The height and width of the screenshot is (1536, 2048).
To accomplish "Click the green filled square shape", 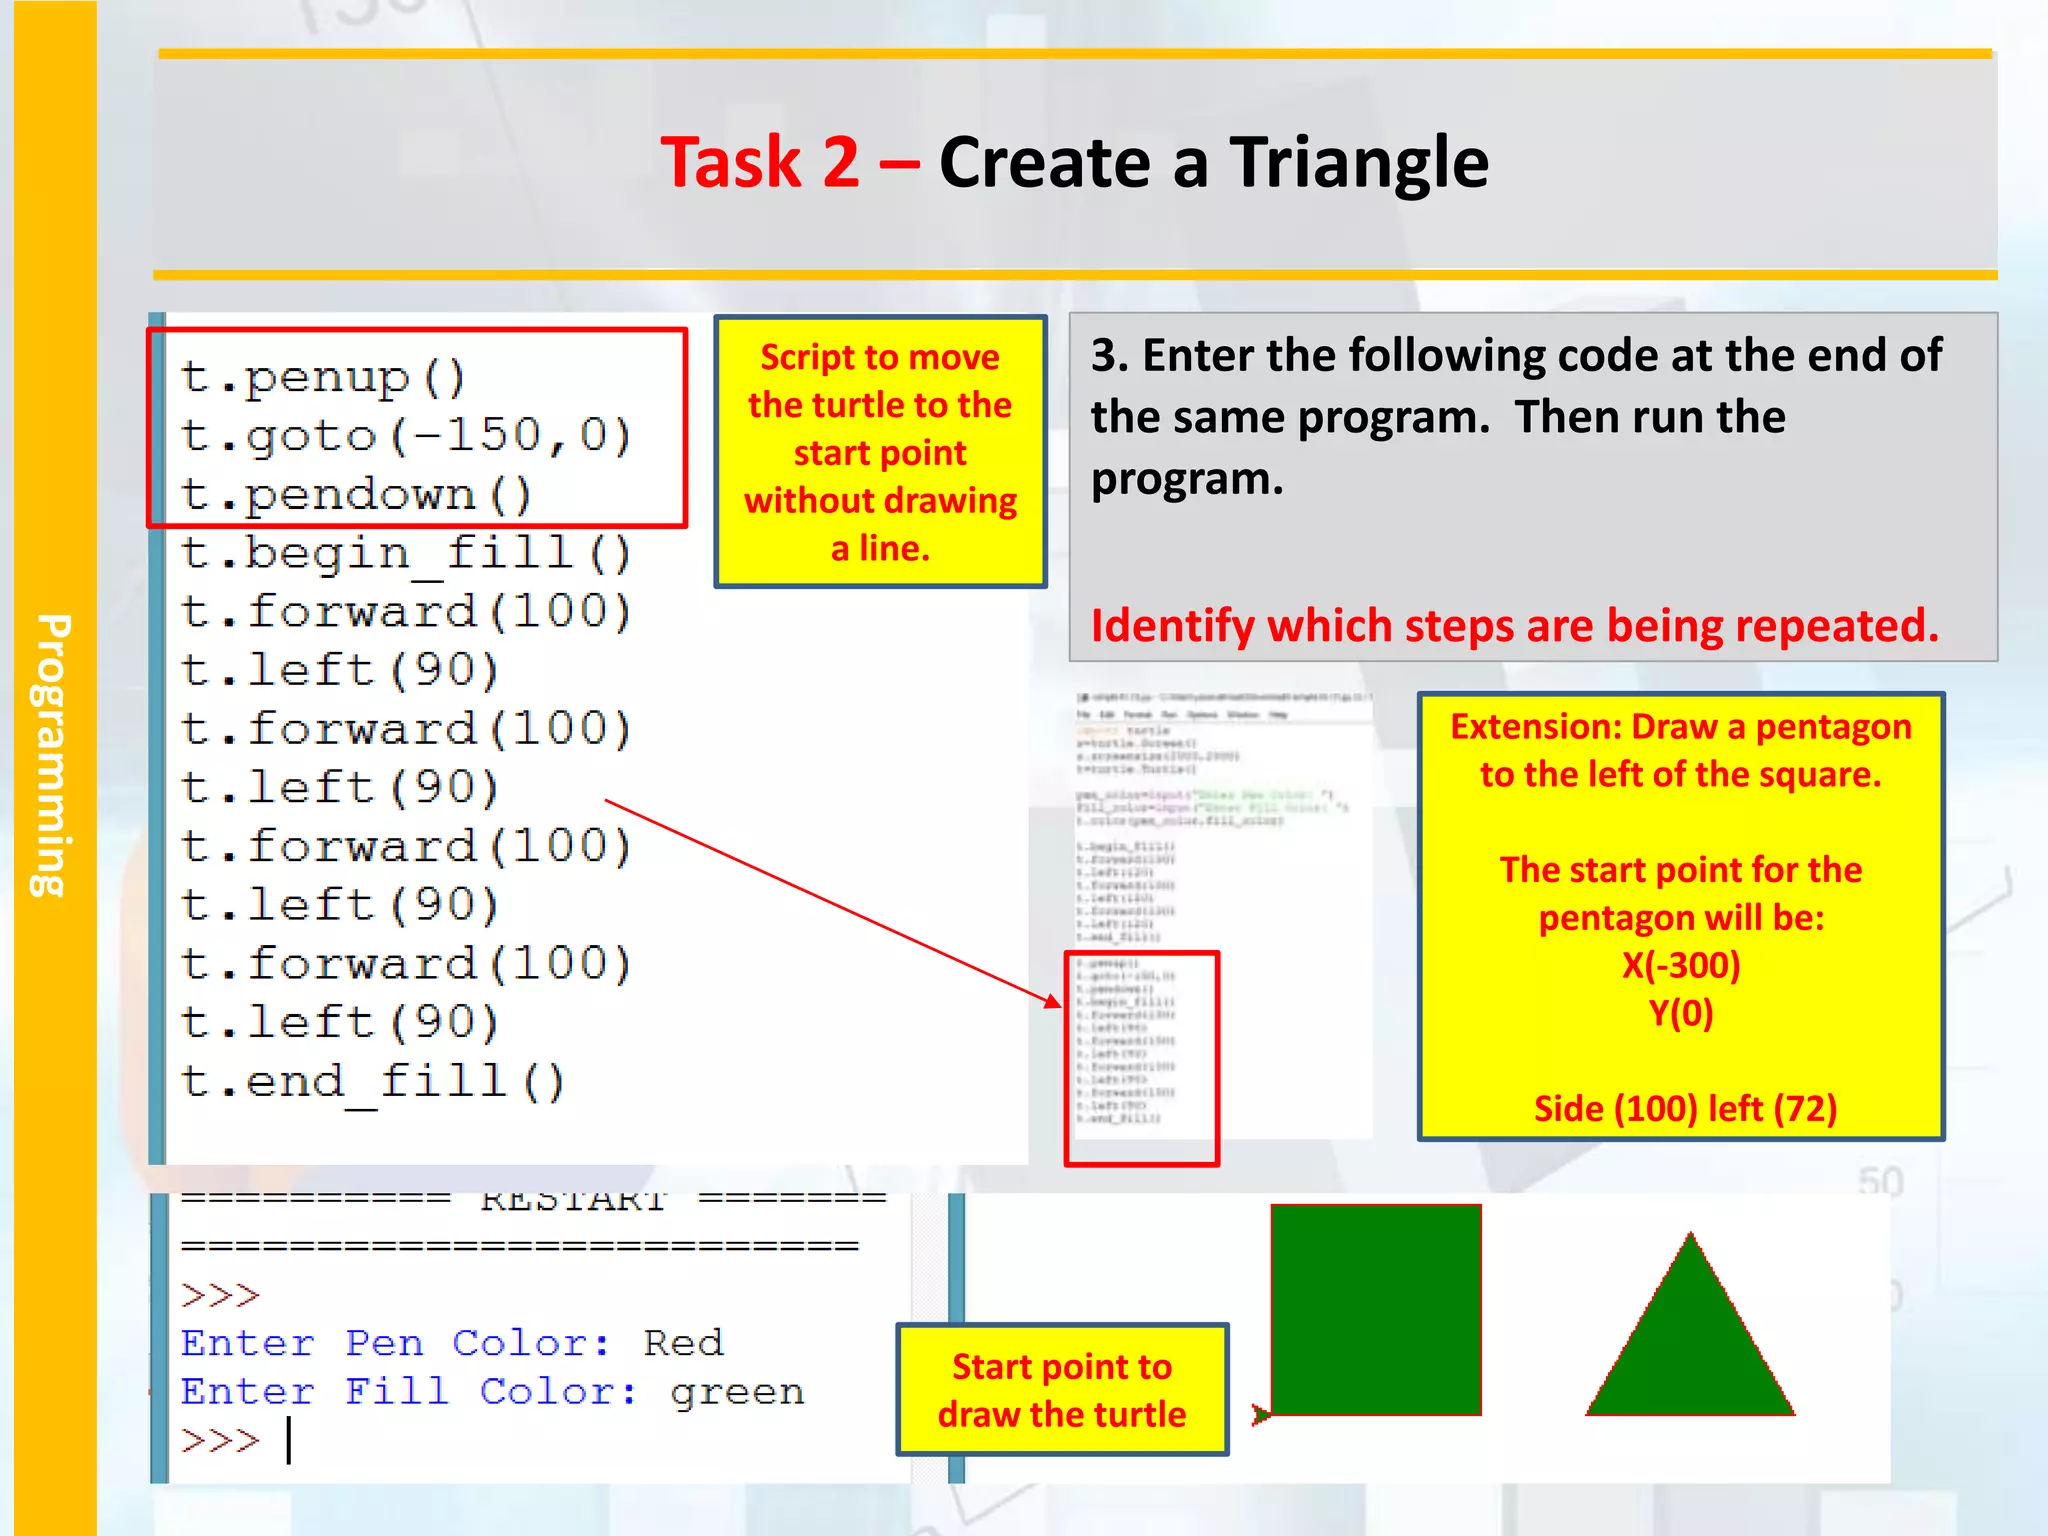I will point(1375,1309).
